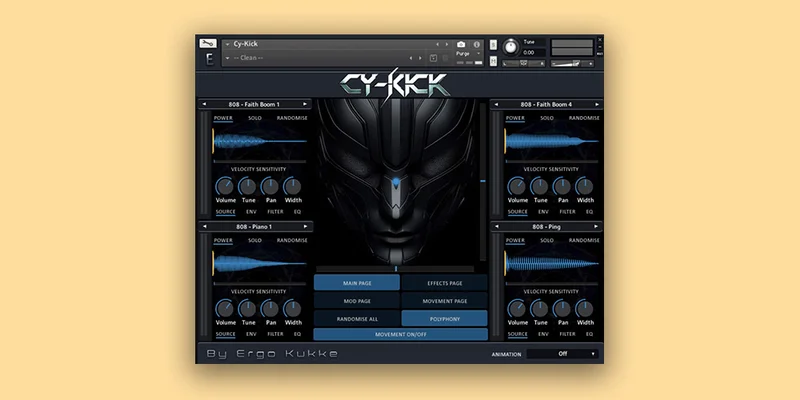Click the Faith Boom 1 waveform display

[260, 141]
